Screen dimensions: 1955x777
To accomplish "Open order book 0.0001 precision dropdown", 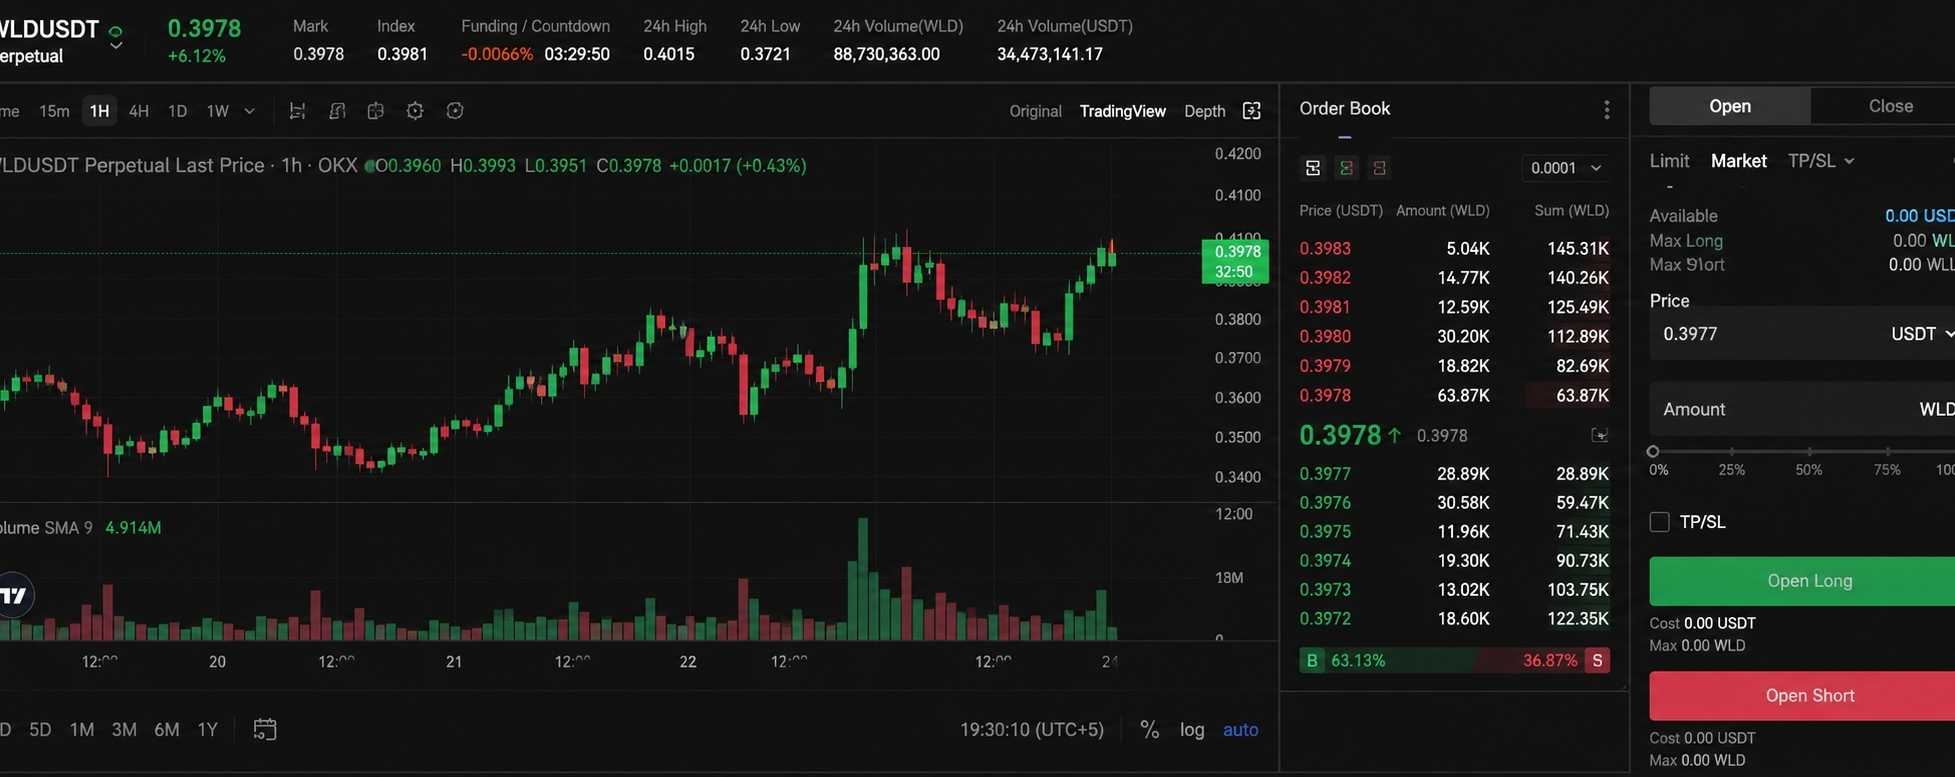I will [x=1566, y=168].
